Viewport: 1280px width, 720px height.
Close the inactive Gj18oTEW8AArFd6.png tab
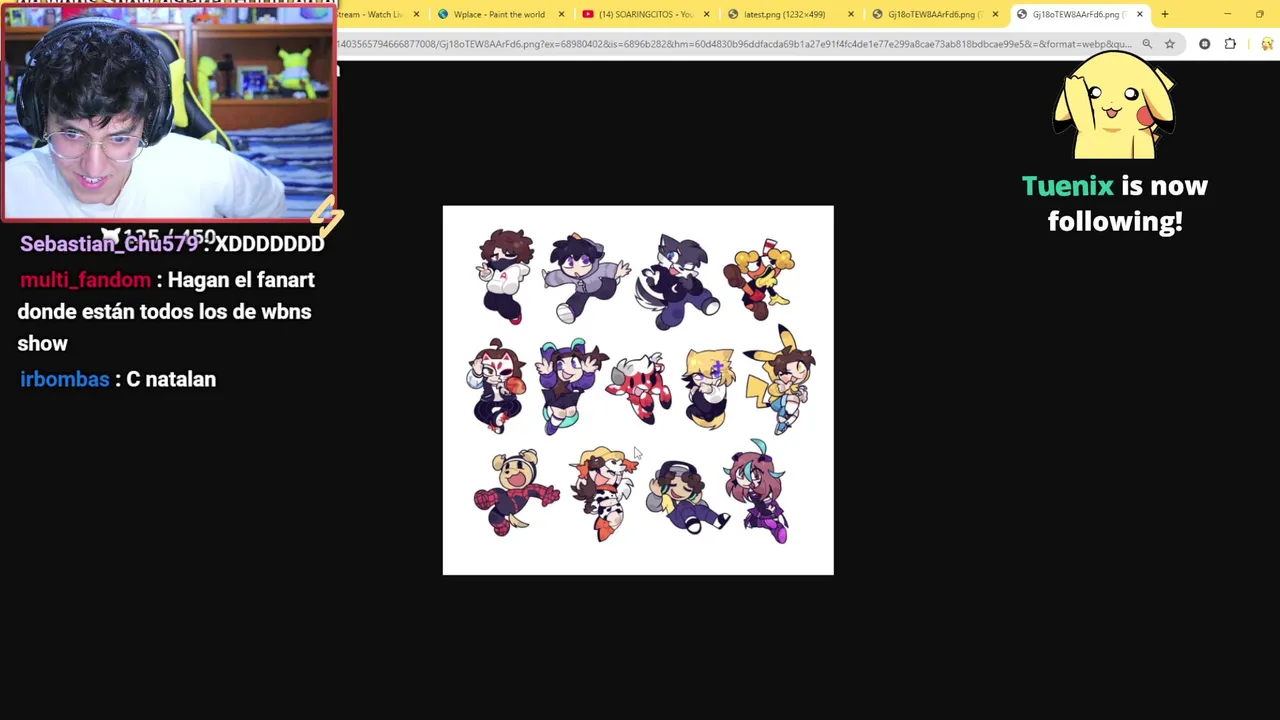point(995,14)
